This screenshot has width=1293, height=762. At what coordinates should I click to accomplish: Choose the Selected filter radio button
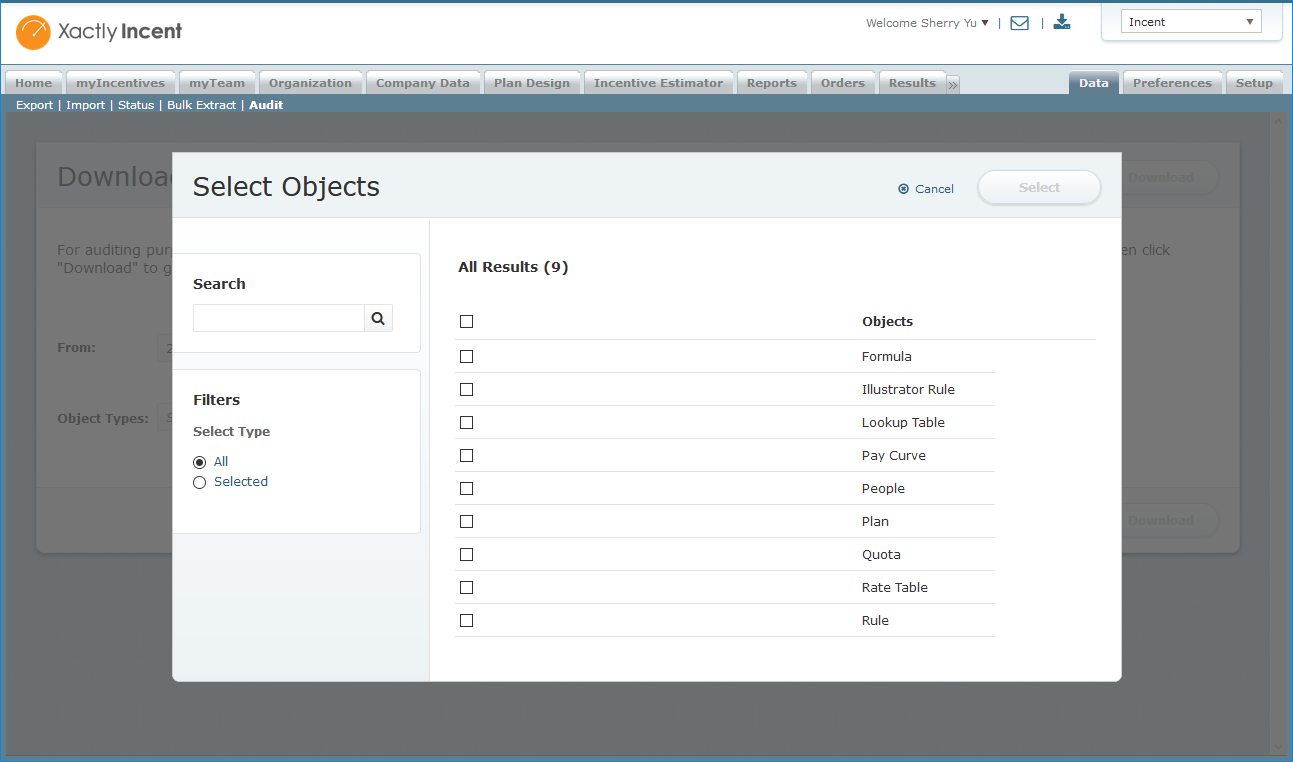pos(200,482)
